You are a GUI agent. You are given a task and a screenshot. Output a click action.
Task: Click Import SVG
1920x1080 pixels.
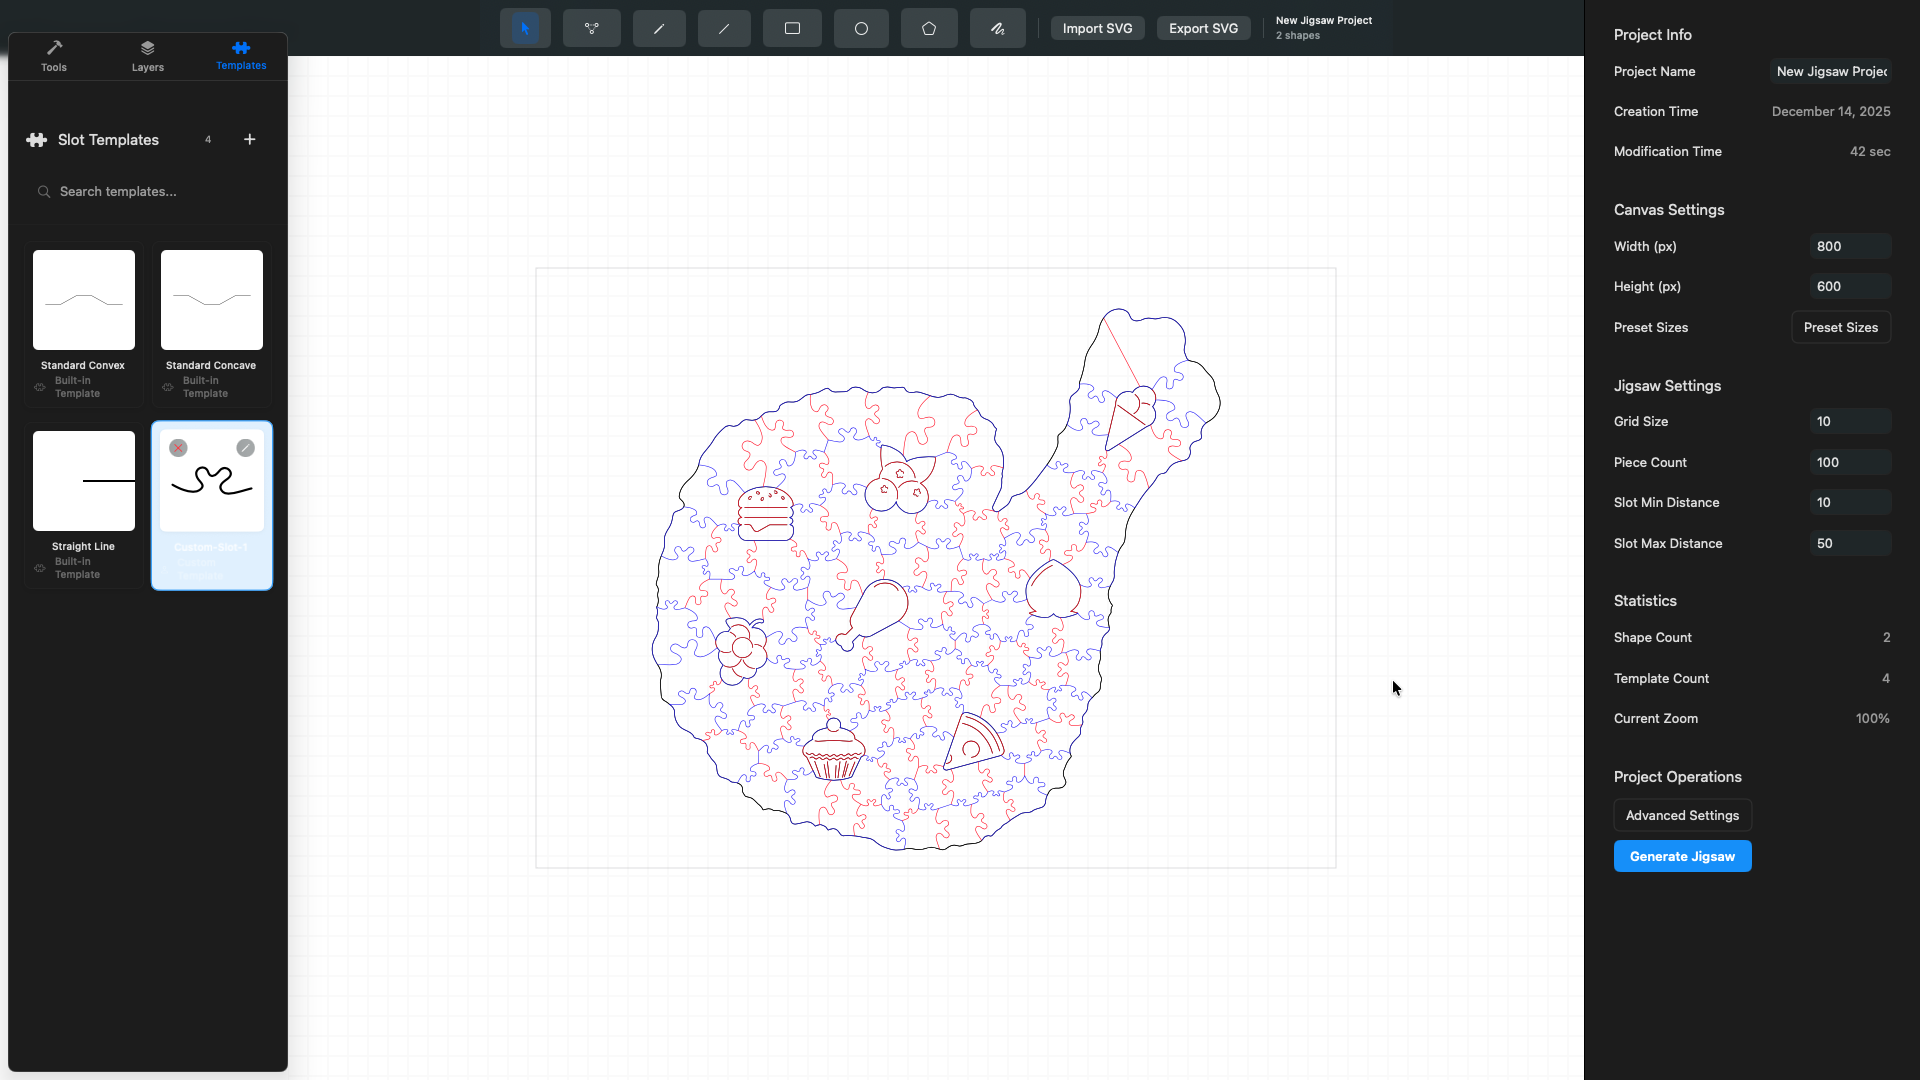[x=1097, y=28]
